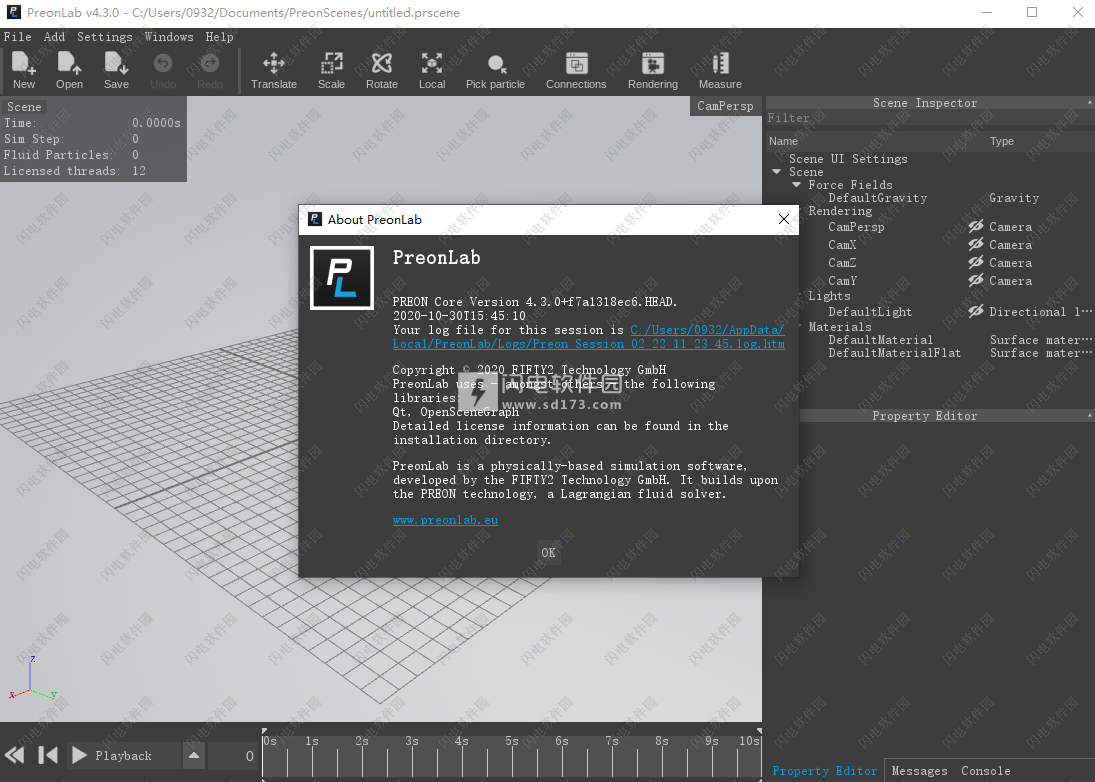Click the Undo toolbar icon
The width and height of the screenshot is (1095, 782).
(x=163, y=71)
